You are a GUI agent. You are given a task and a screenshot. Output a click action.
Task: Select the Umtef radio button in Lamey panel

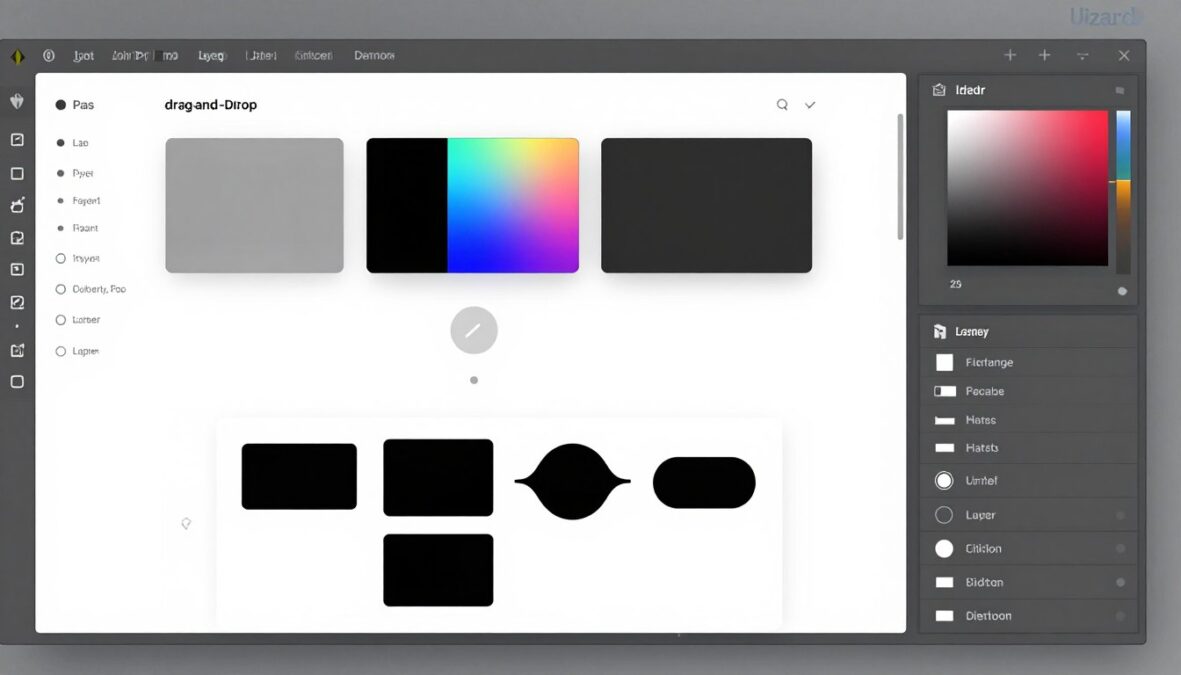(944, 481)
